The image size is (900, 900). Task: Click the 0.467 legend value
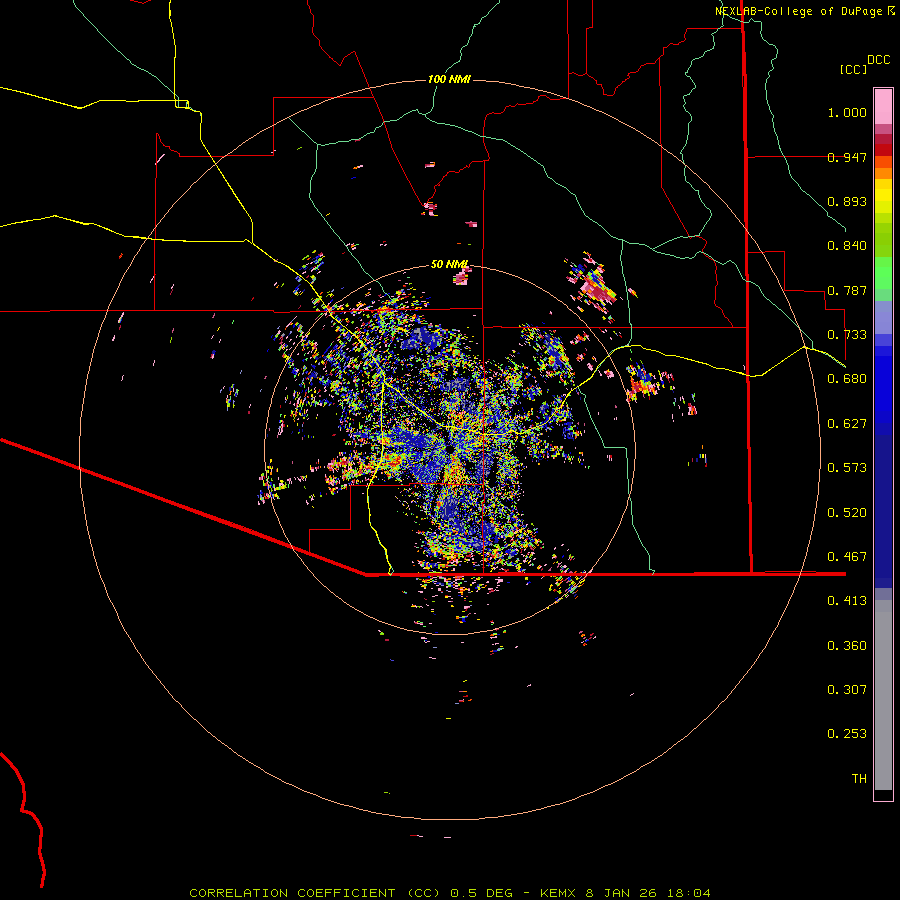pos(847,557)
